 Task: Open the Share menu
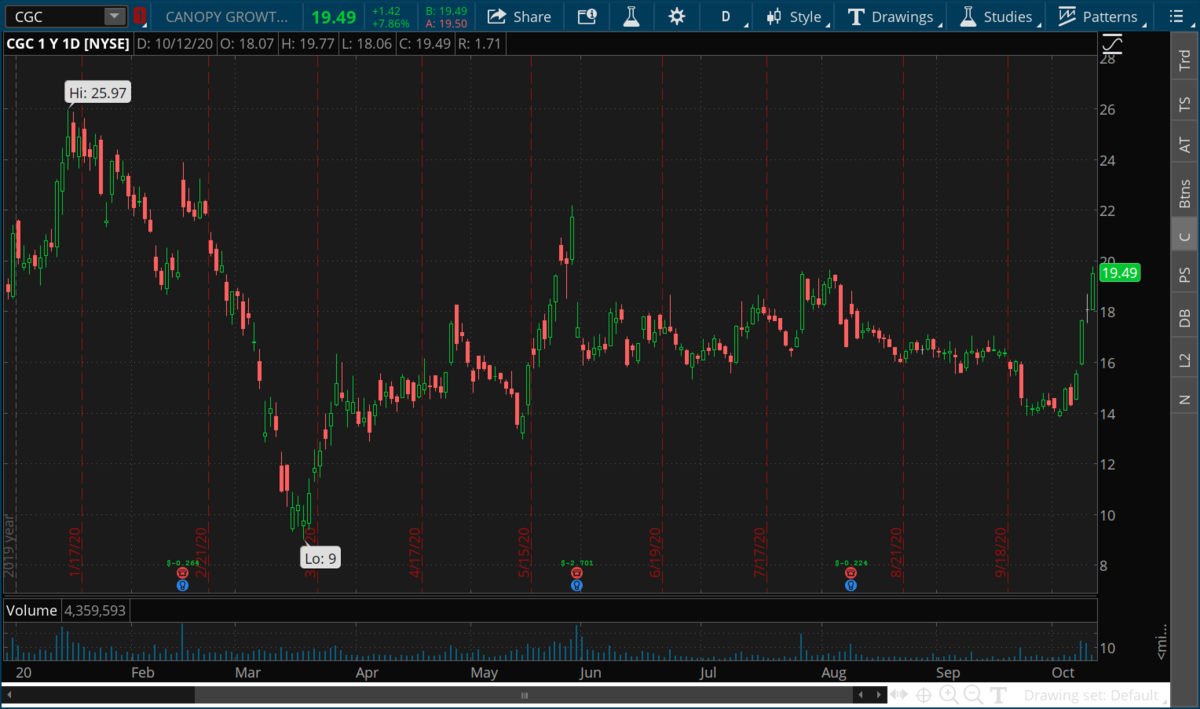[520, 16]
